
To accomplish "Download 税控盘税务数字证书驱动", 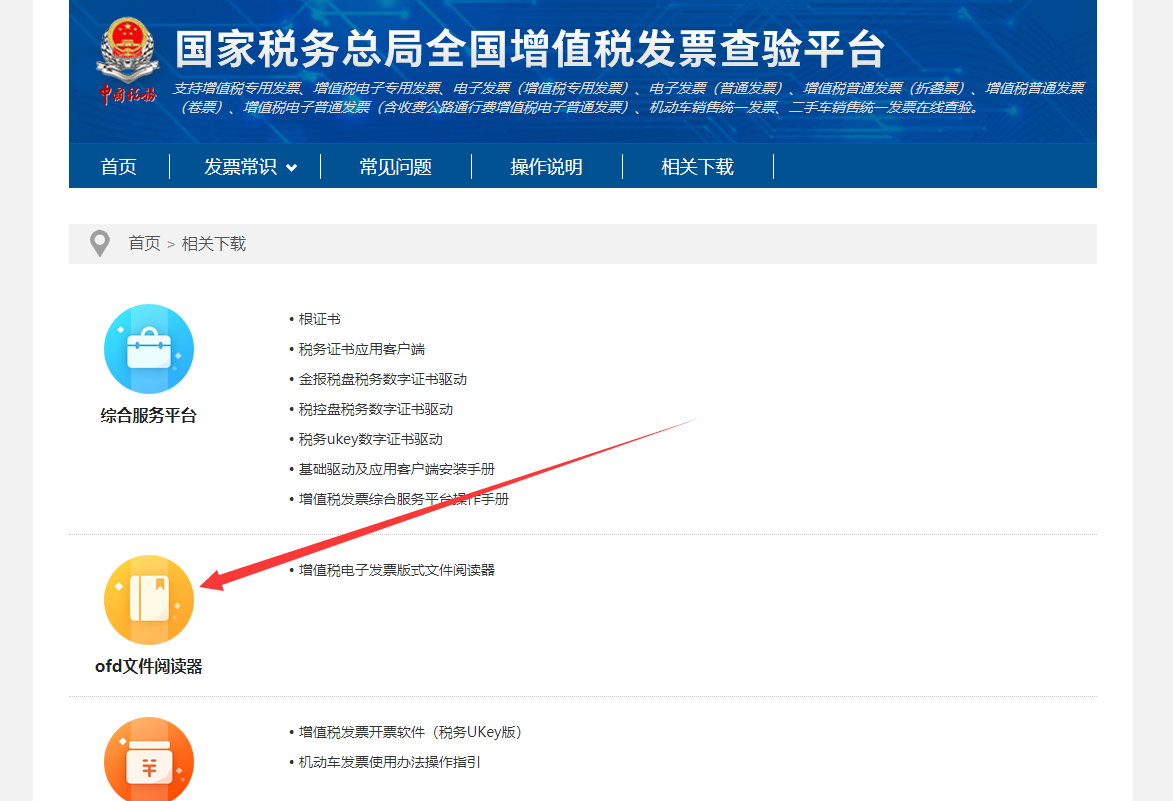I will click(375, 409).
